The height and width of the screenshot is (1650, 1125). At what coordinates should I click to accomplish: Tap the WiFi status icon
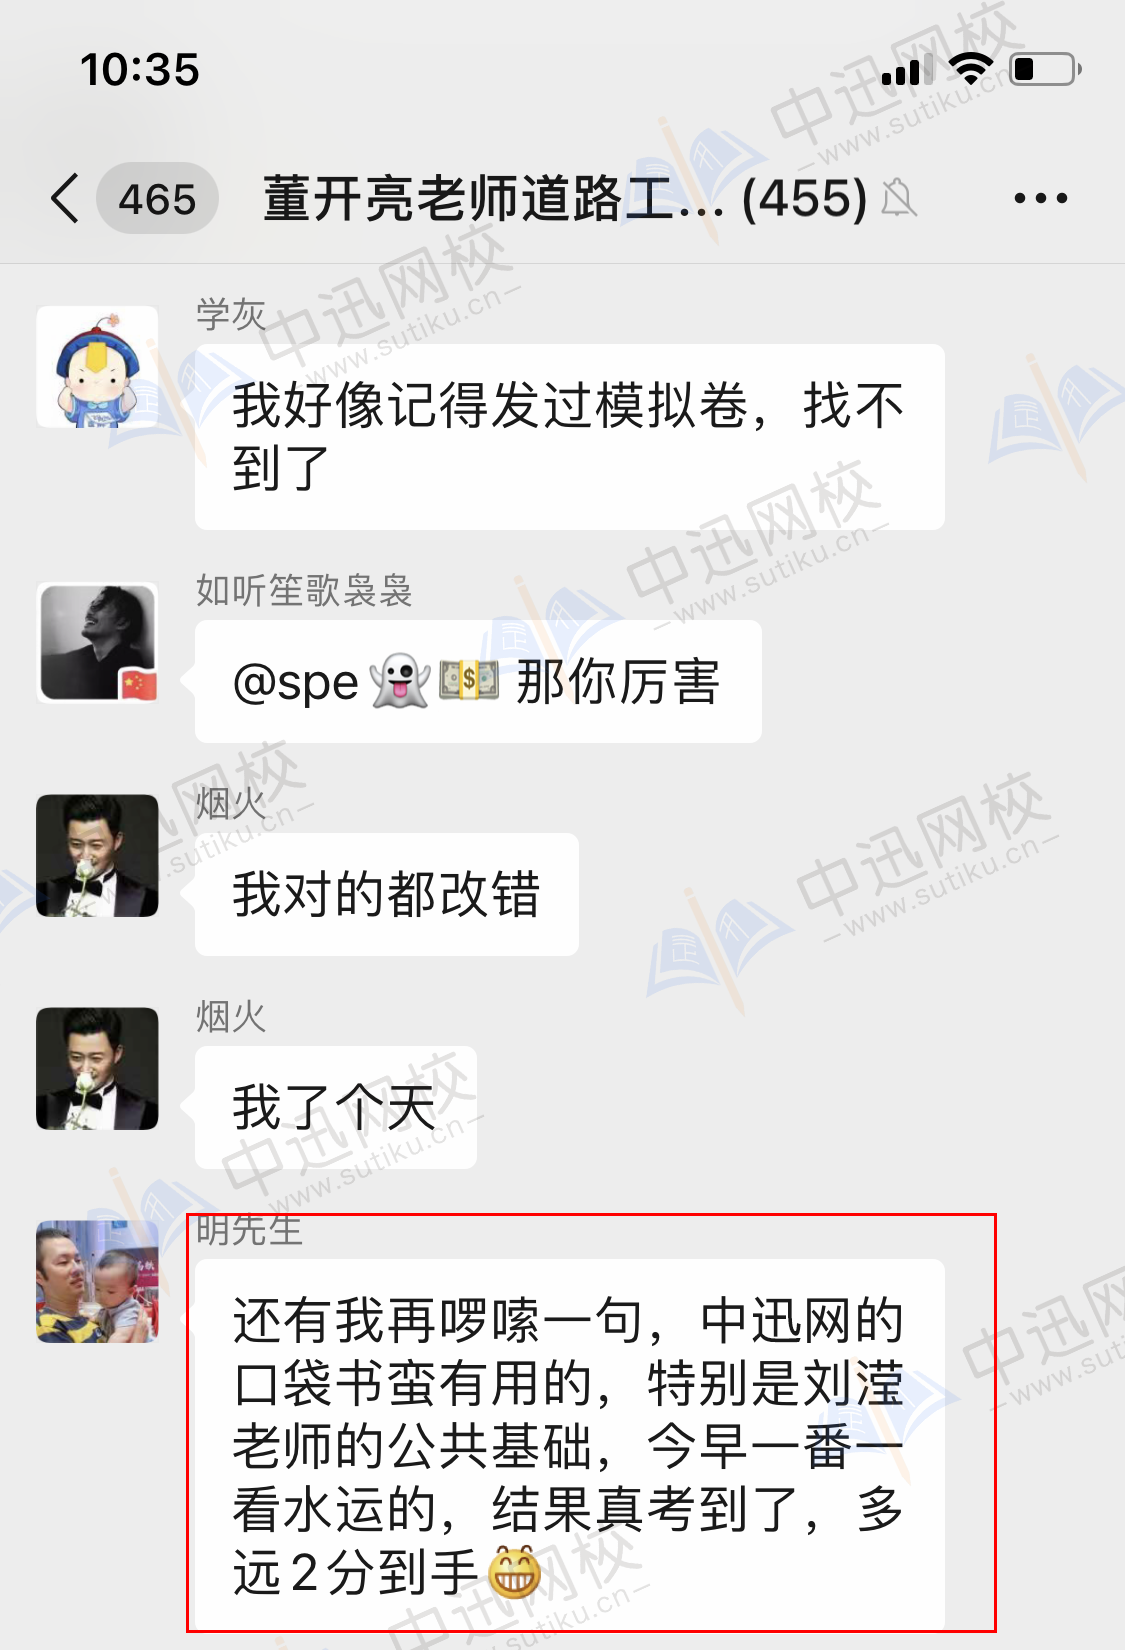[x=969, y=69]
